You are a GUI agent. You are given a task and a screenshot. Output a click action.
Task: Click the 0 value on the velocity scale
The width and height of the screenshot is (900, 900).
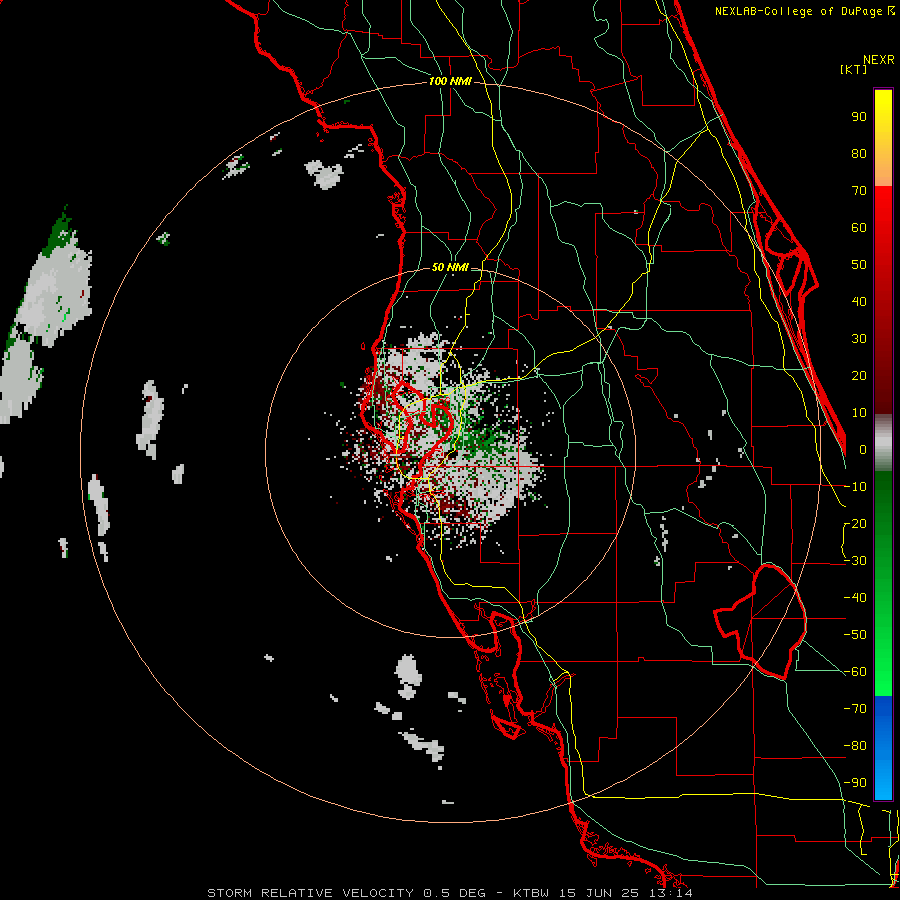[x=863, y=450]
